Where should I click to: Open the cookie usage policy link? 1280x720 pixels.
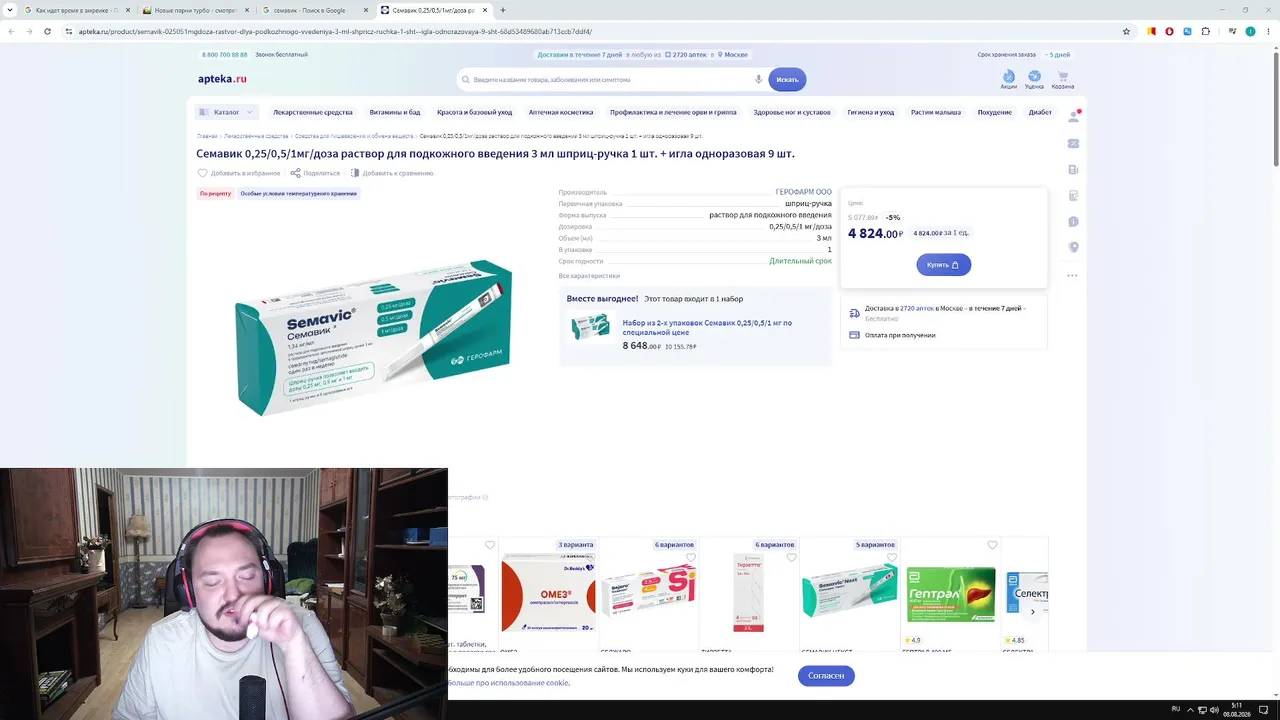tap(508, 683)
